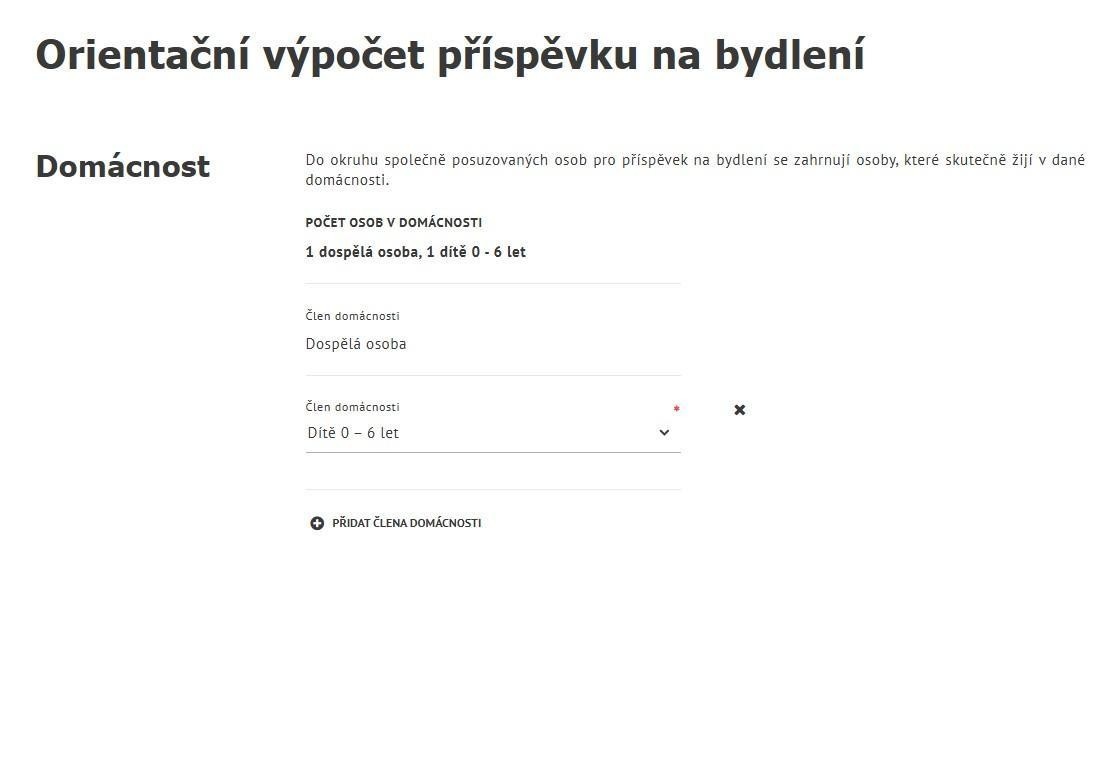
Task: Click the first "Člen domácnosti" label
Action: click(x=352, y=316)
